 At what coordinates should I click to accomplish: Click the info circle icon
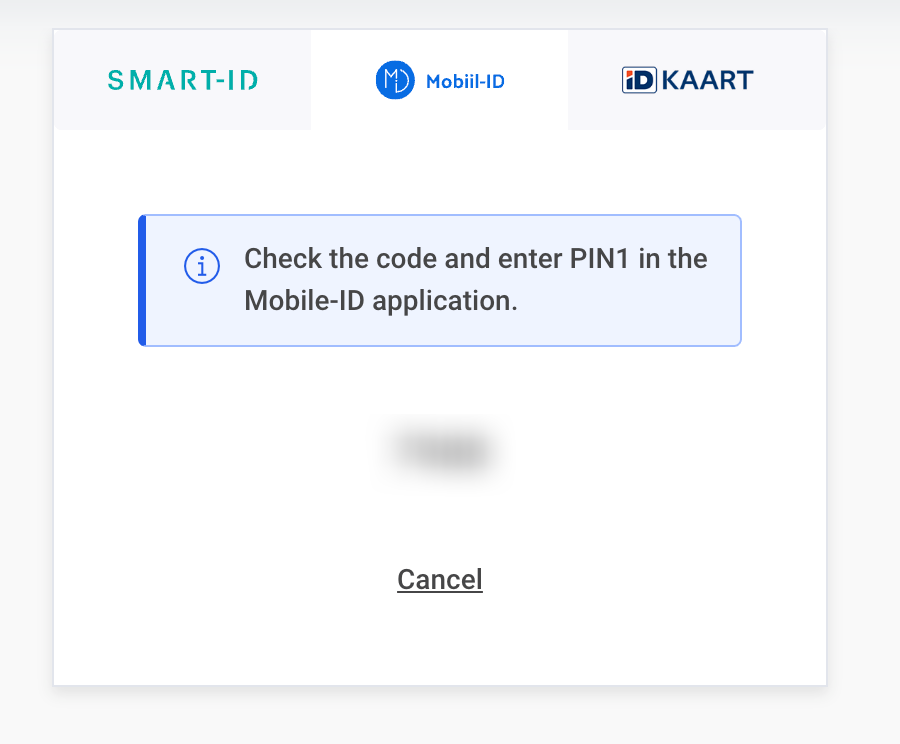point(202,266)
